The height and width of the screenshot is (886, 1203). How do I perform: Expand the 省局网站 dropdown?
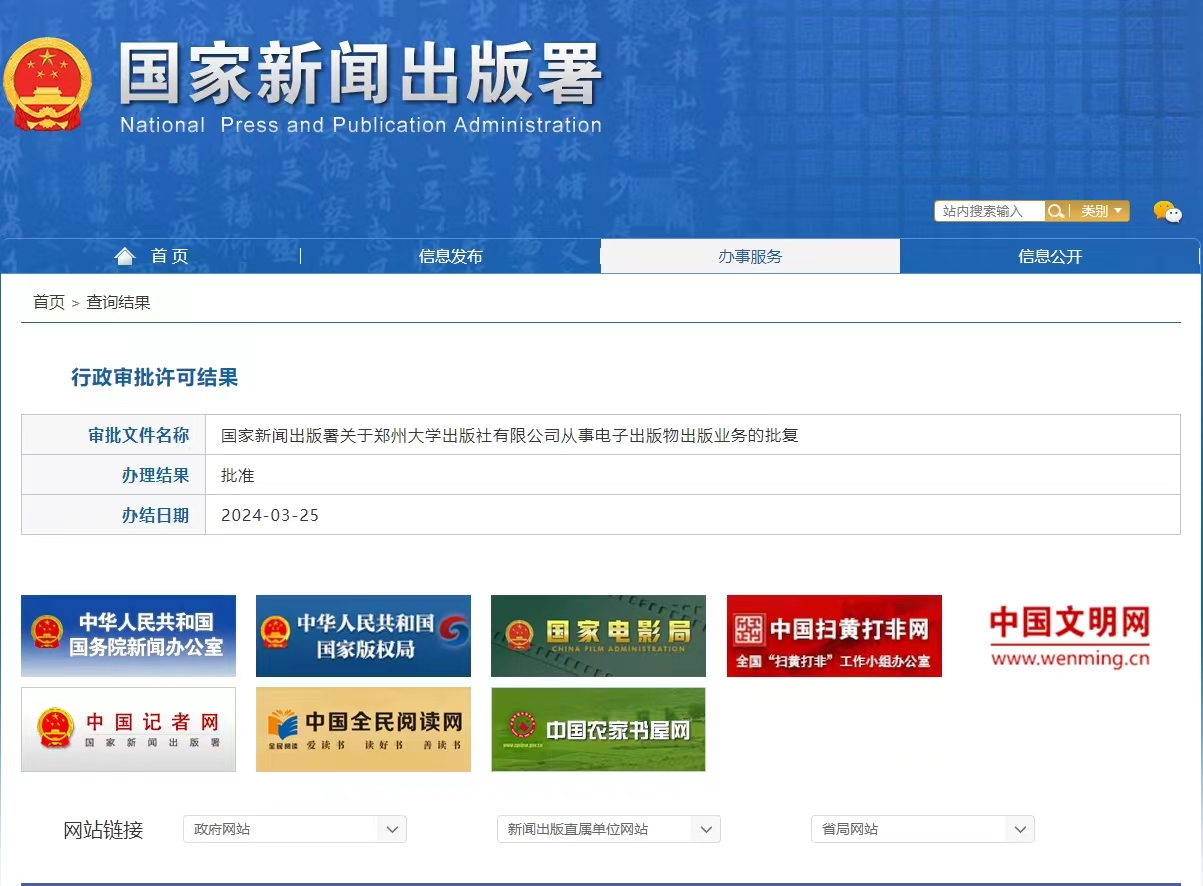(x=922, y=829)
